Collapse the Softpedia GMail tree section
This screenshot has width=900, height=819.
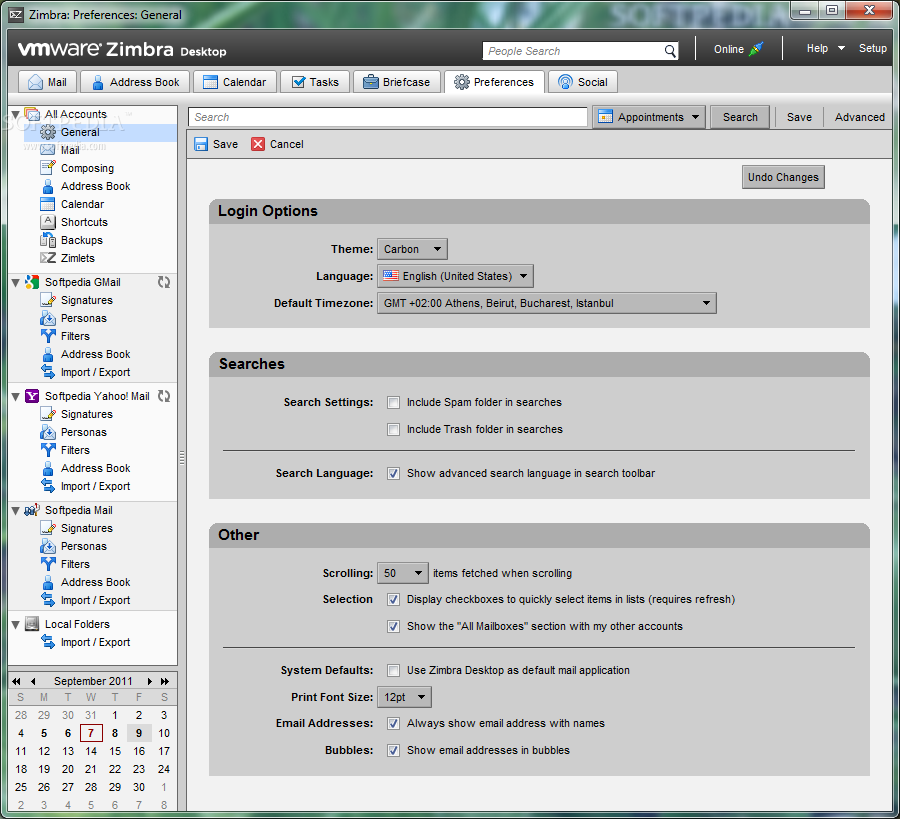pyautogui.click(x=15, y=282)
